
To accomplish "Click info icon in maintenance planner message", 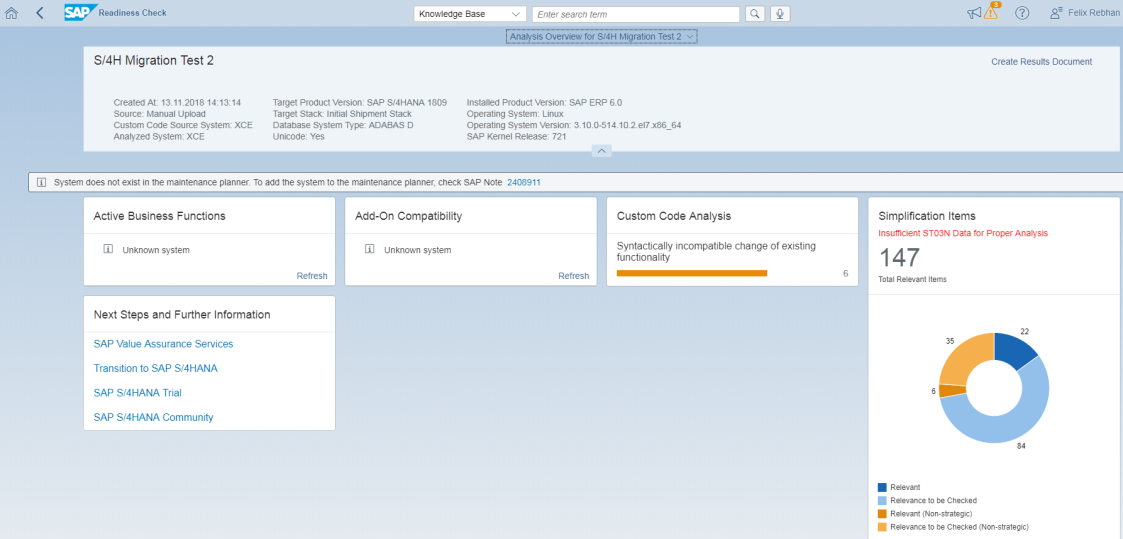I will click(x=42, y=183).
